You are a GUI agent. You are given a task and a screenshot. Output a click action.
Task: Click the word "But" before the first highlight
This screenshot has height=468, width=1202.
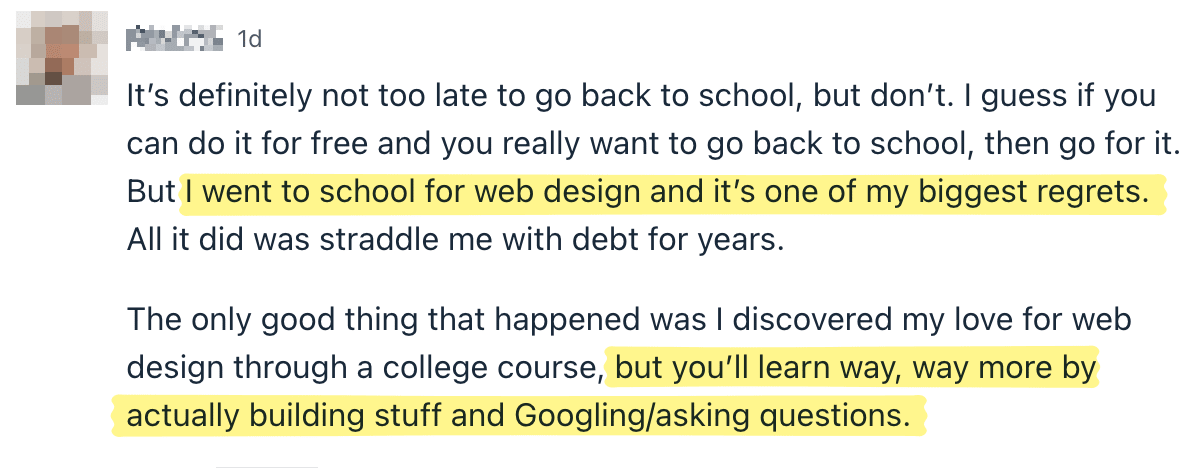[151, 192]
